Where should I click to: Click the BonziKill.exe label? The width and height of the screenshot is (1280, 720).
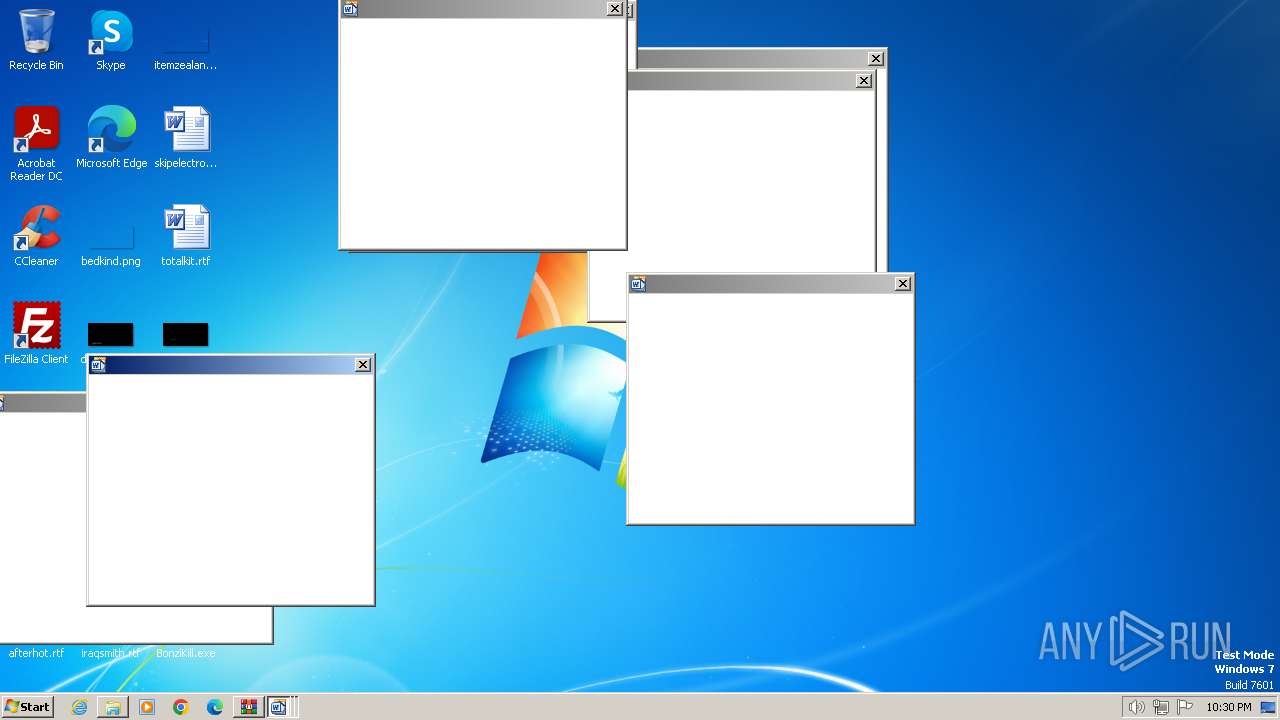pos(186,653)
